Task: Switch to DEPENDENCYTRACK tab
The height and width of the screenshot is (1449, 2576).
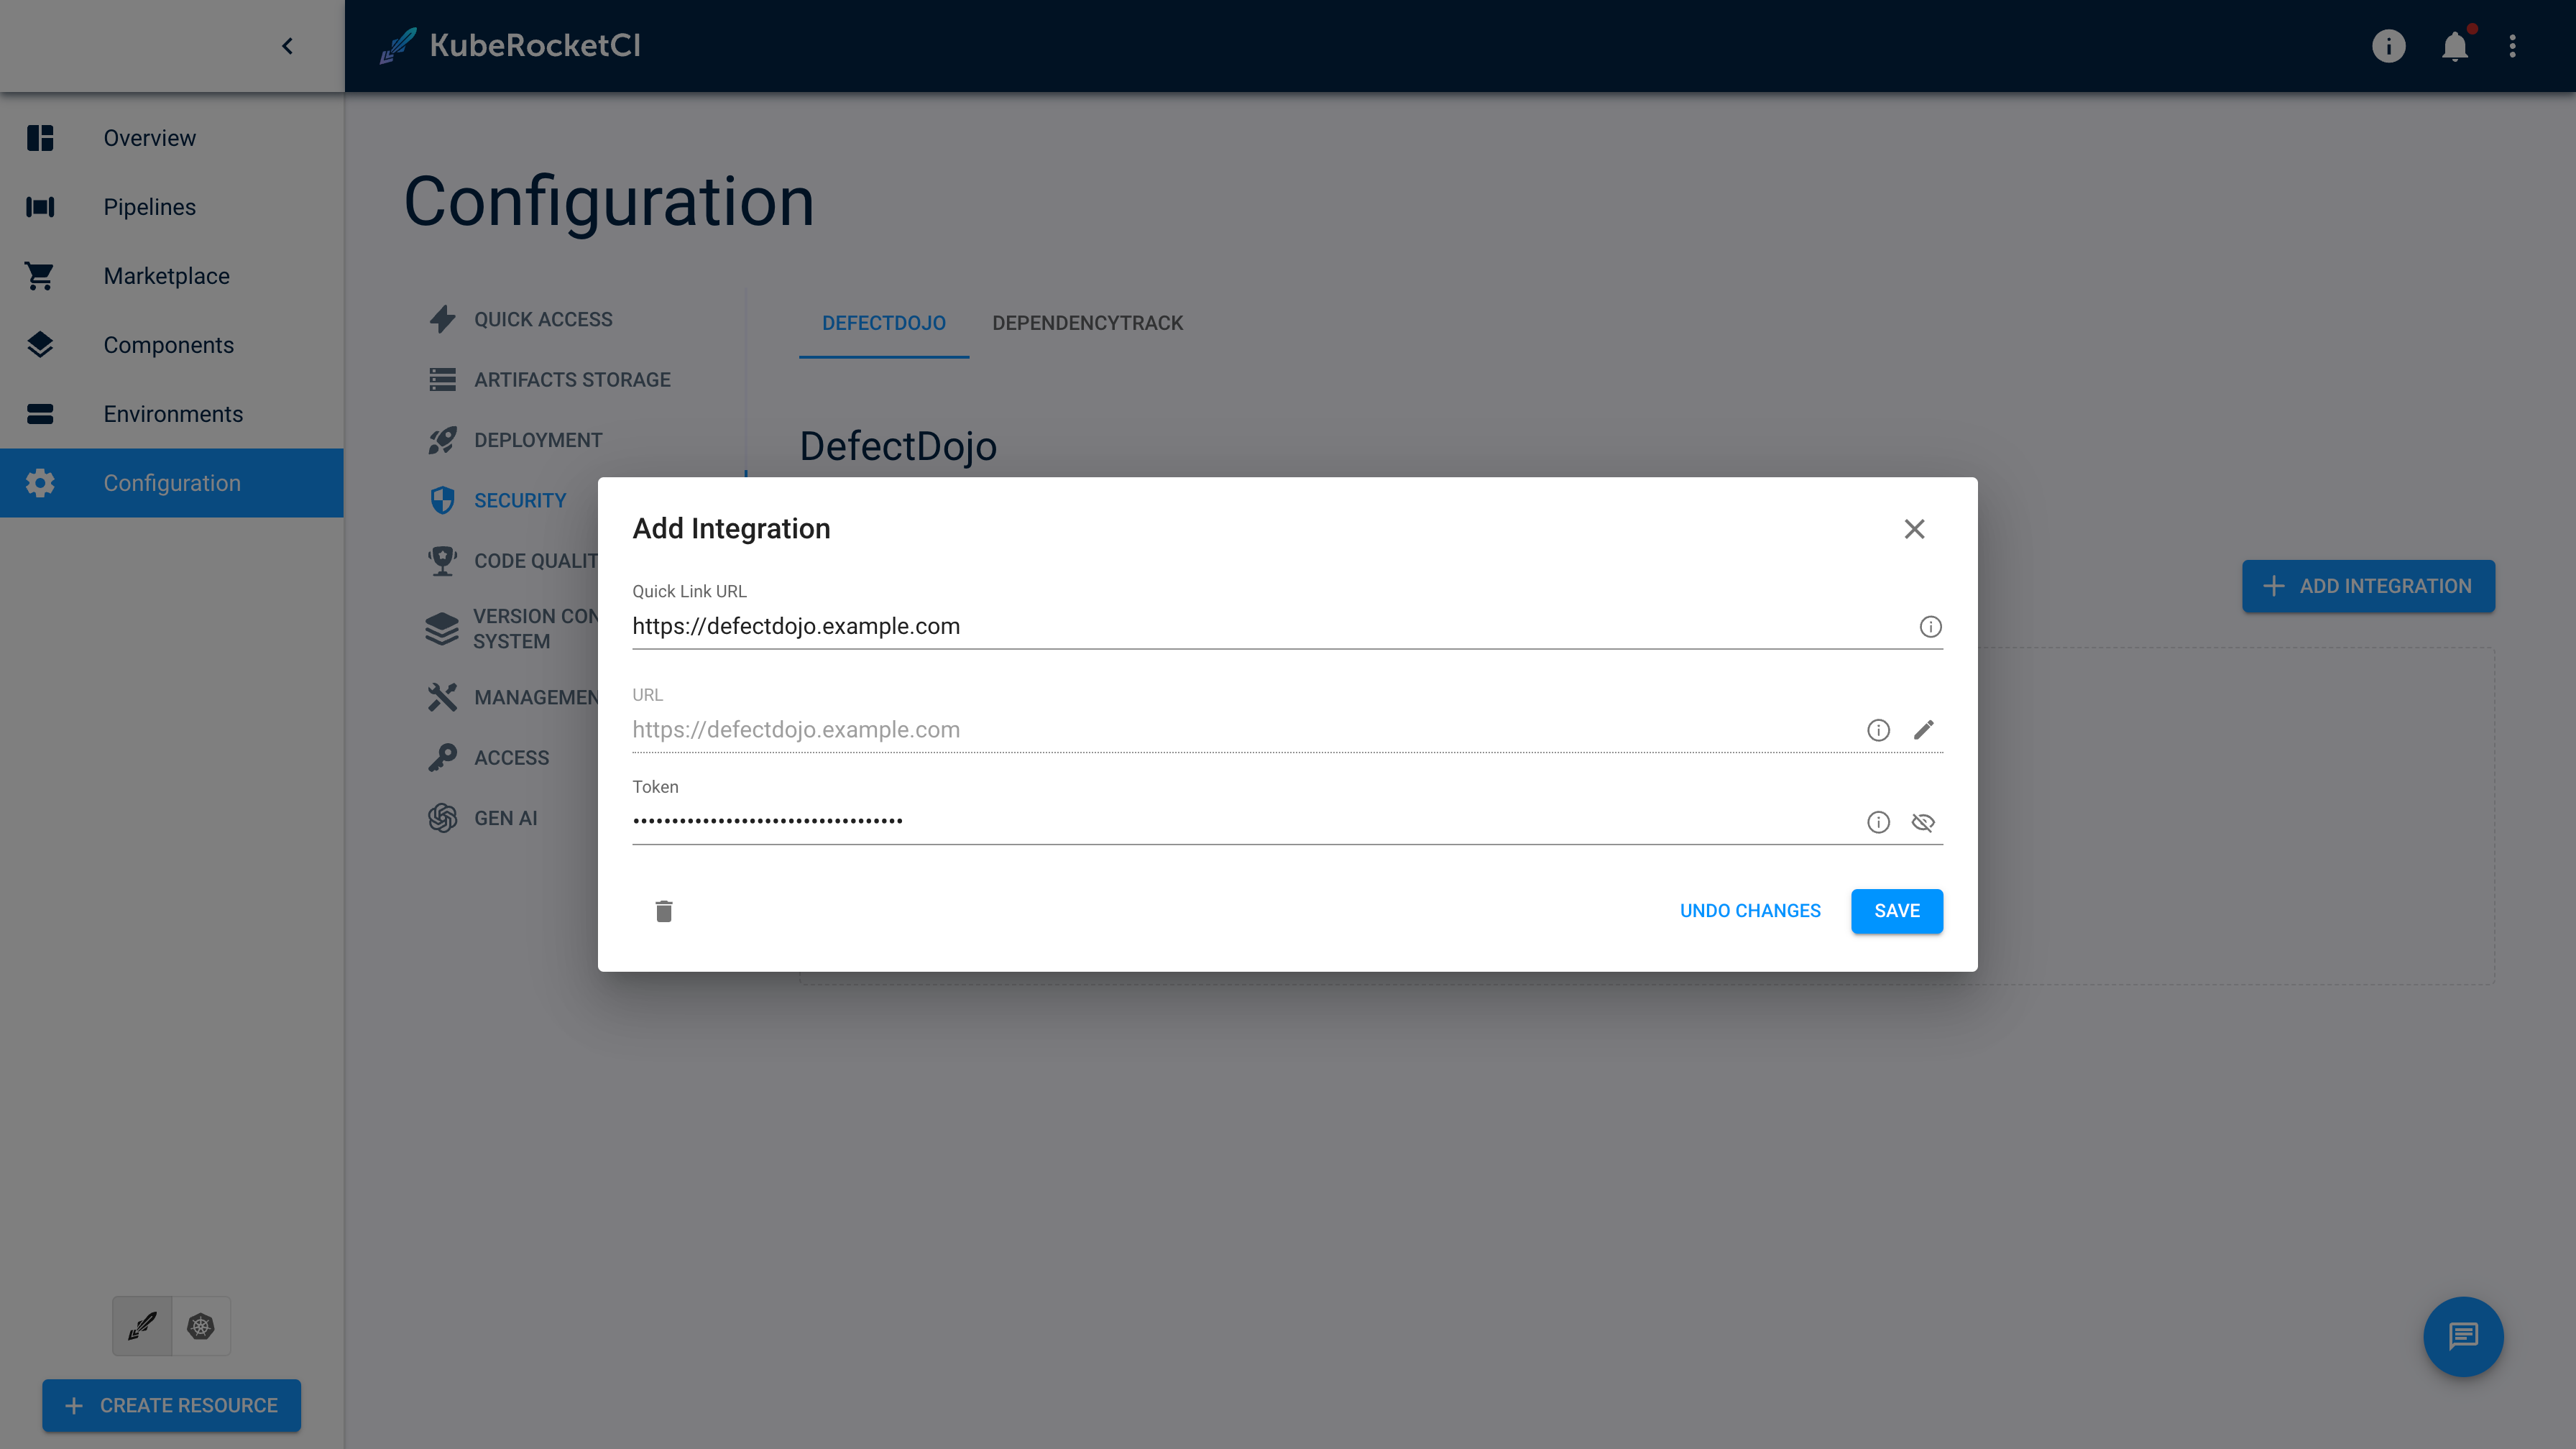Action: coord(1086,322)
